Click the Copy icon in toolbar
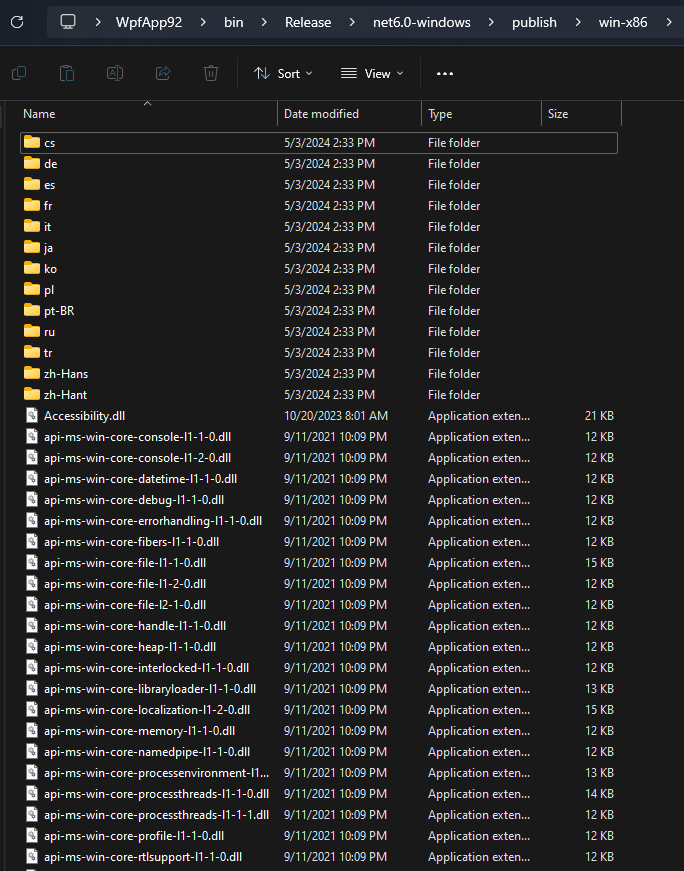Image resolution: width=684 pixels, height=871 pixels. click(19, 73)
